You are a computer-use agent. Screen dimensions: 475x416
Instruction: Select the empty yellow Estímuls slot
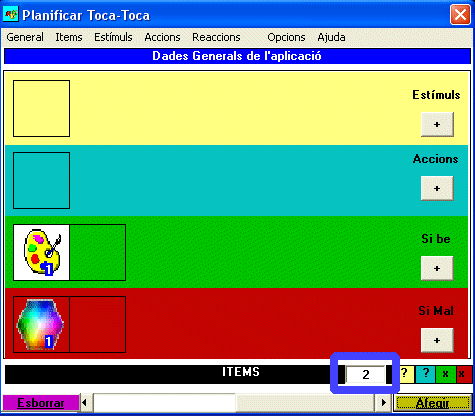pyautogui.click(x=41, y=108)
